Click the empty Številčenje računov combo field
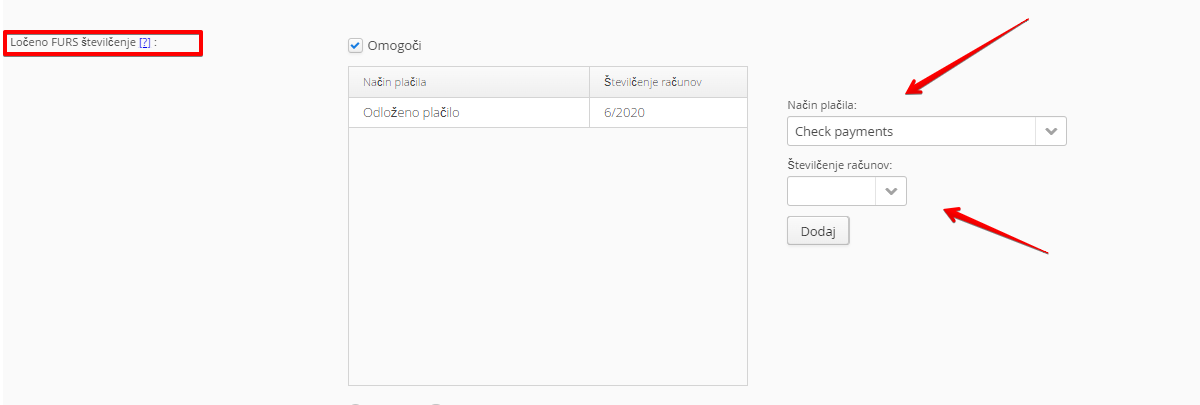1200x405 pixels. click(831, 191)
